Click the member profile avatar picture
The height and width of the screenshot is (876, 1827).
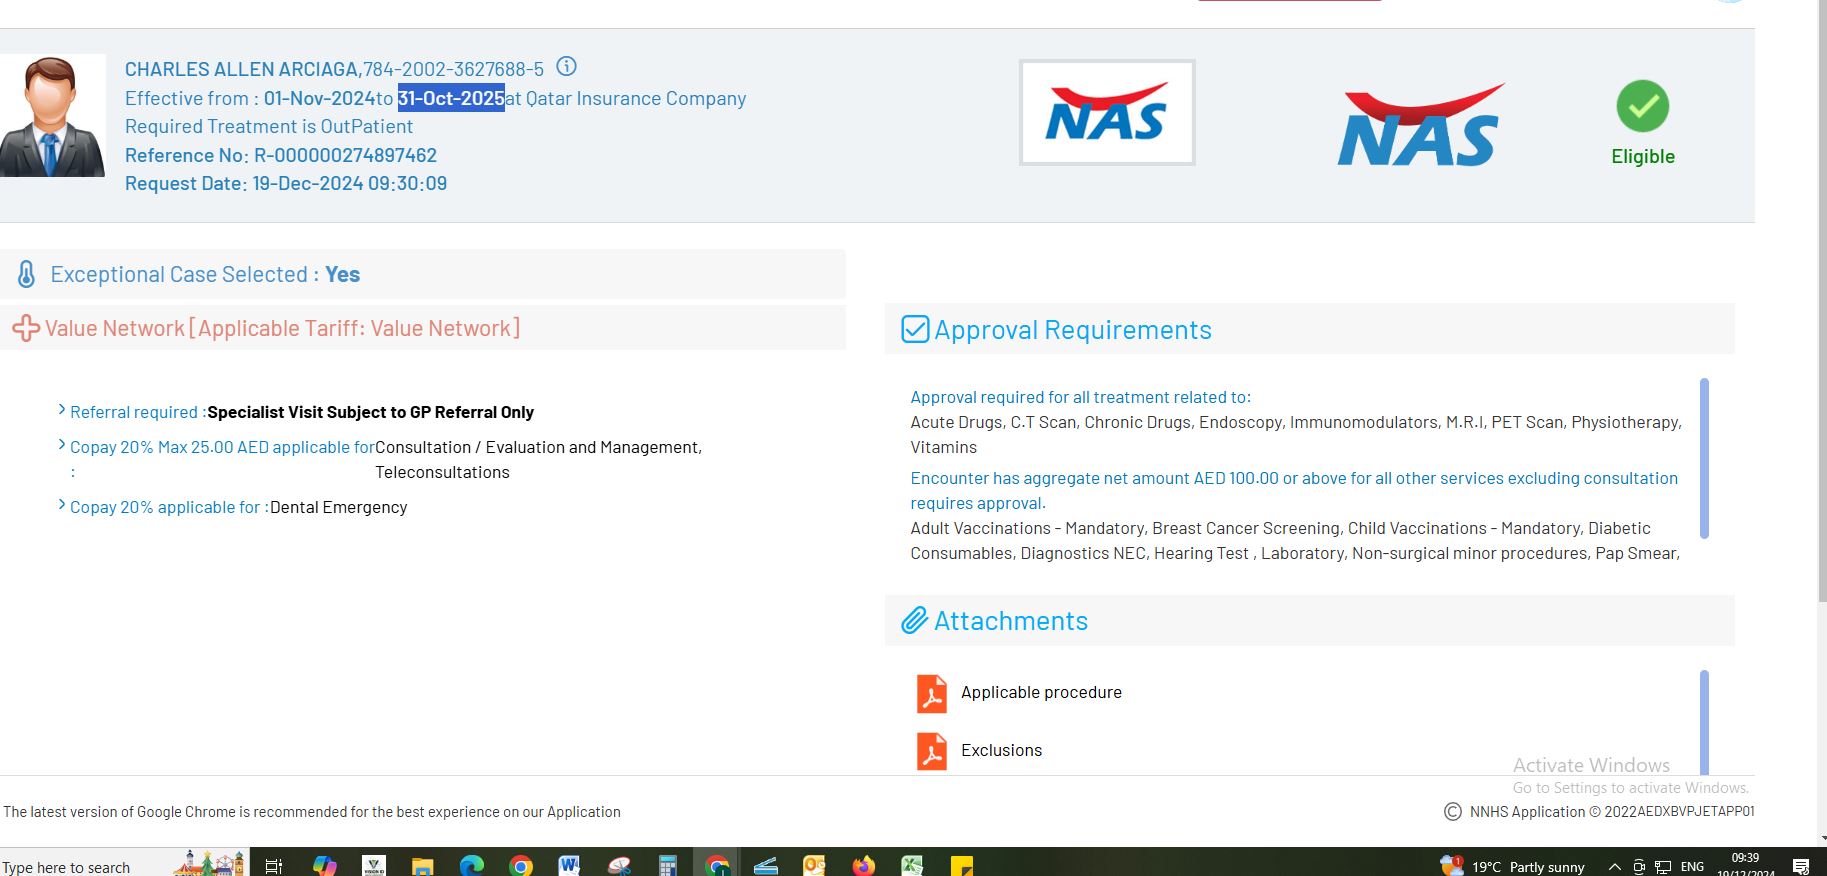53,116
